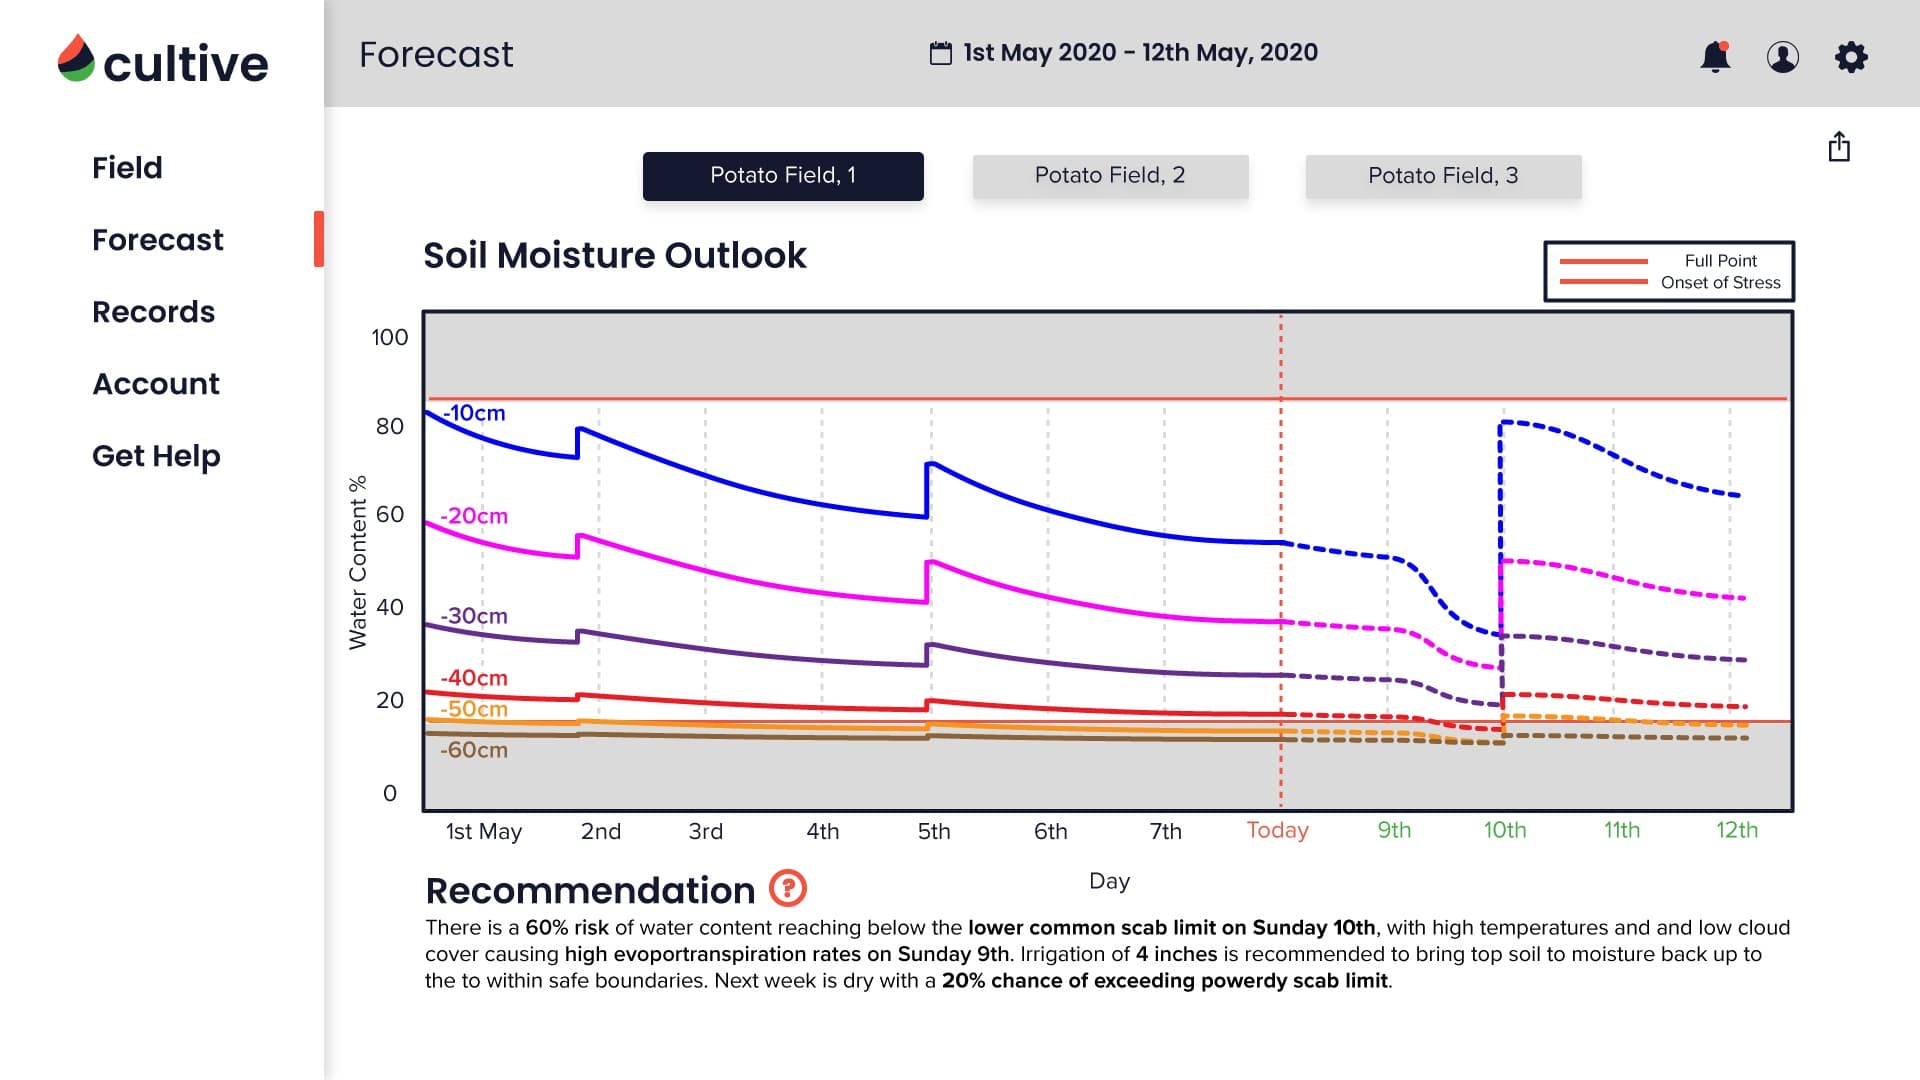The height and width of the screenshot is (1080, 1920).
Task: Click Get Help in the sidebar
Action: coord(156,456)
